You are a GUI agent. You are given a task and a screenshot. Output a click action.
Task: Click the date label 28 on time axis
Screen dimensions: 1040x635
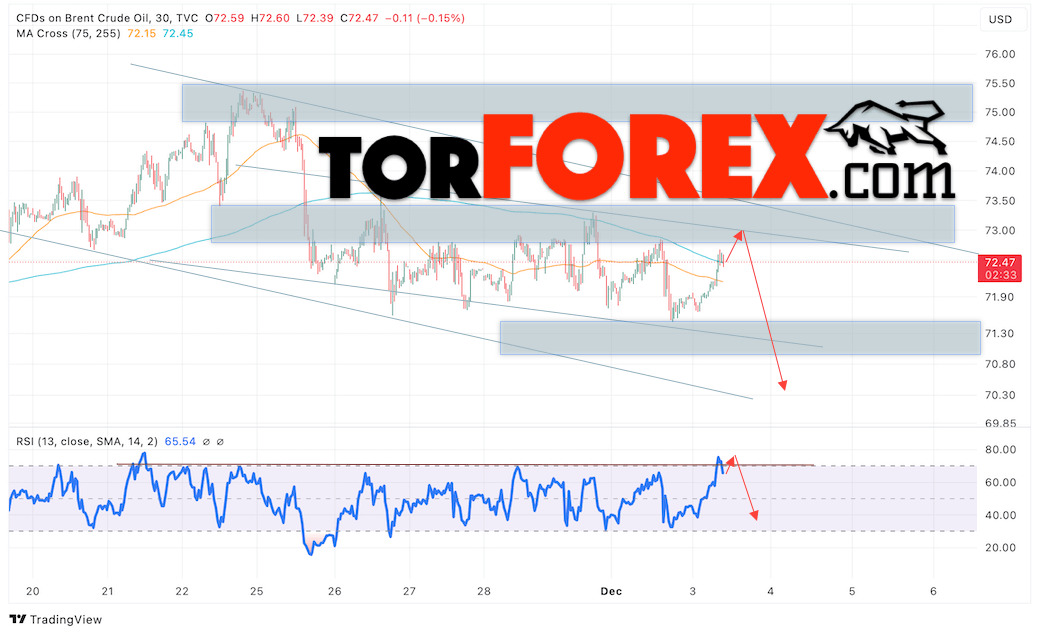pos(484,591)
